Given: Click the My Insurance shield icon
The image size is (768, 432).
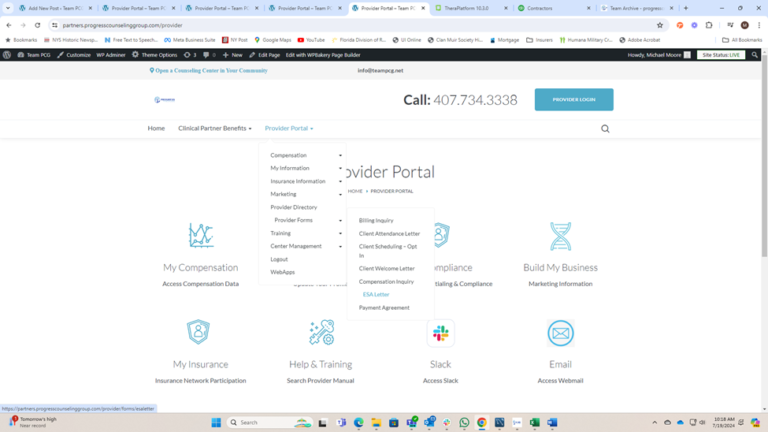Looking at the screenshot, I should [198, 332].
